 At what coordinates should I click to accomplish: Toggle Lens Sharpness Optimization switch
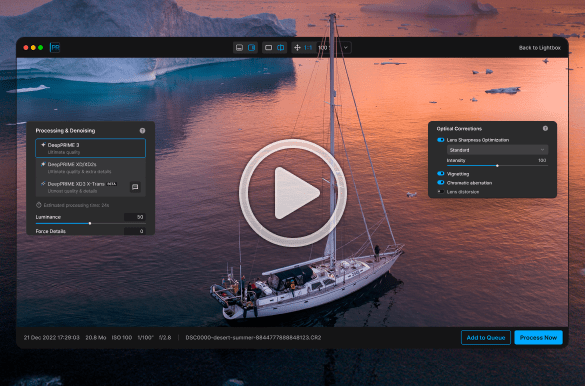pyautogui.click(x=441, y=140)
